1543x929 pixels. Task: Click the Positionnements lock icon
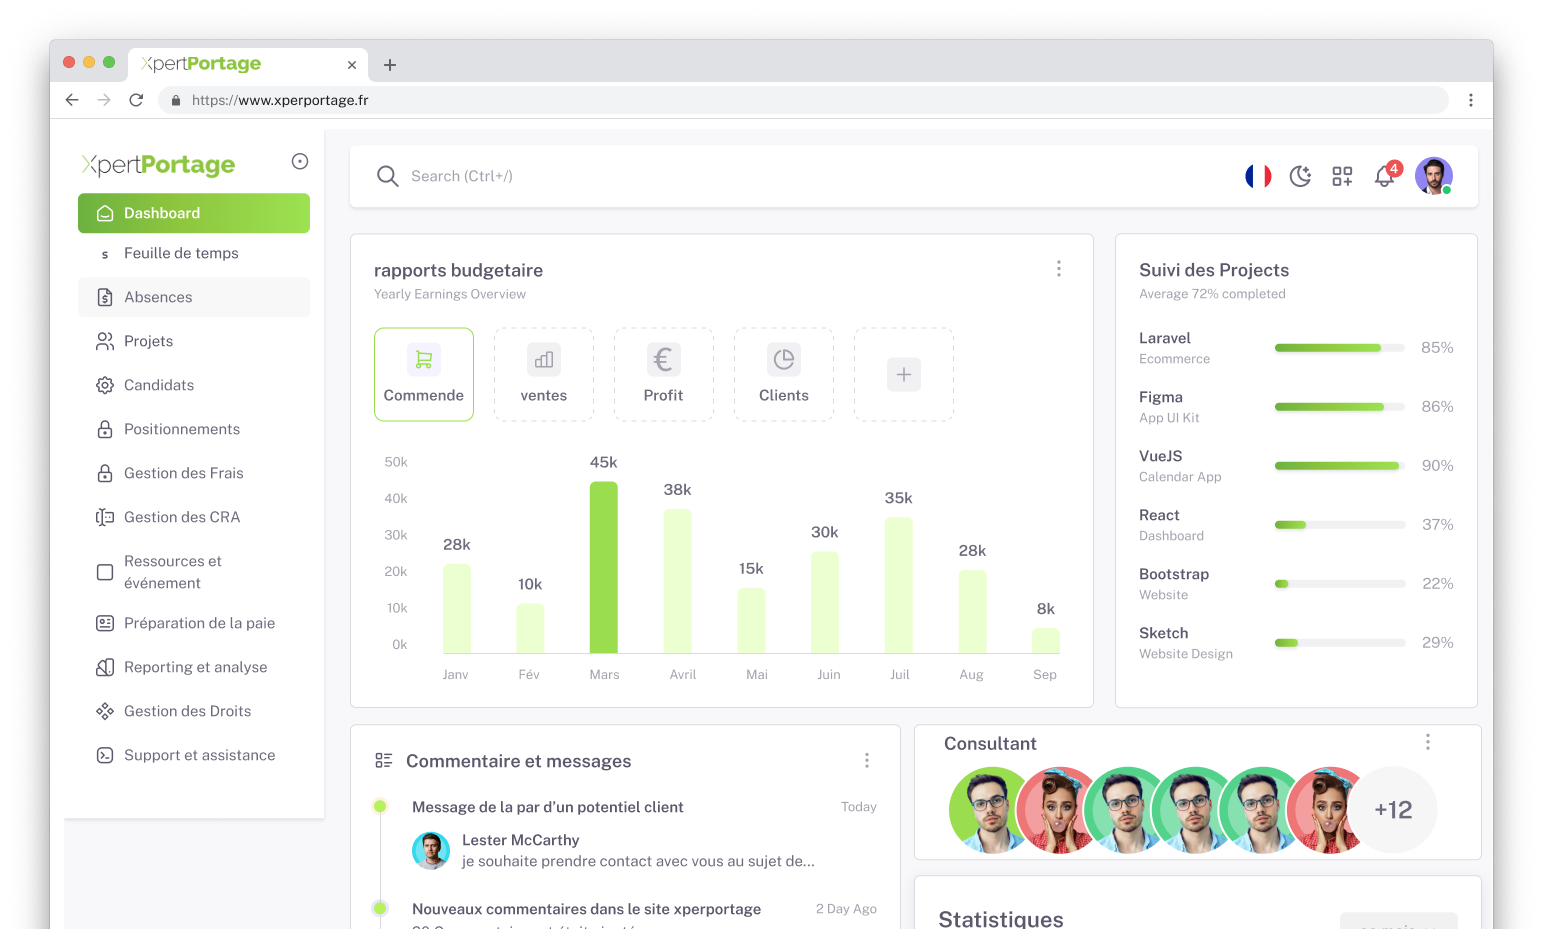105,429
